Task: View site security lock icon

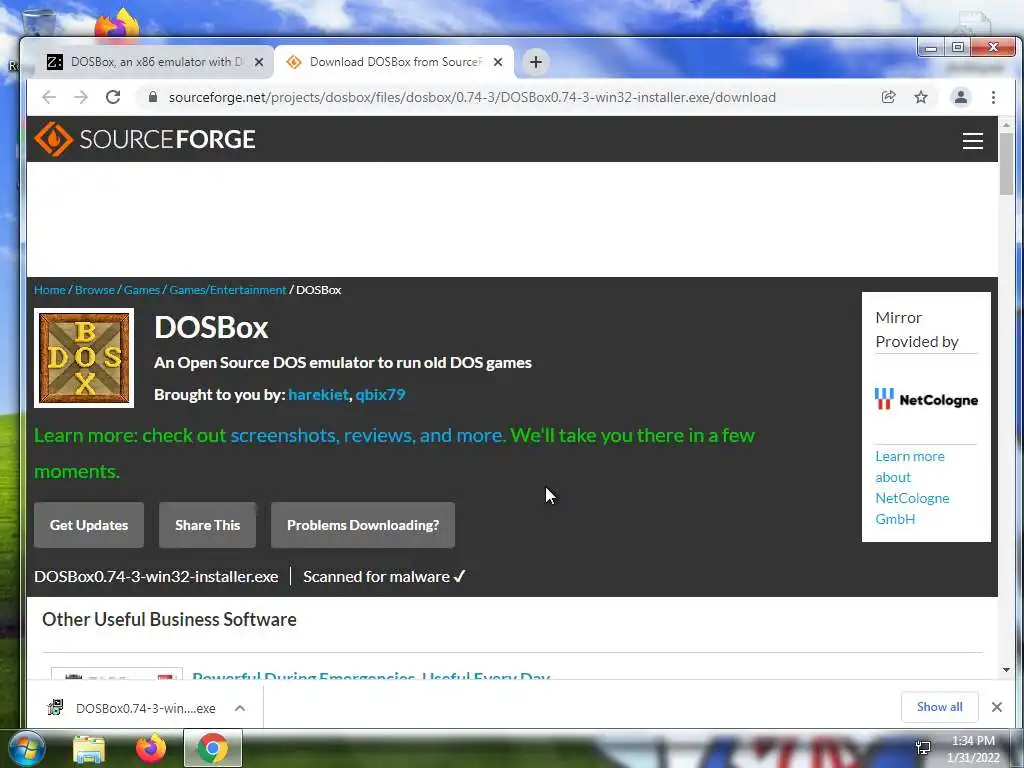Action: tap(153, 97)
